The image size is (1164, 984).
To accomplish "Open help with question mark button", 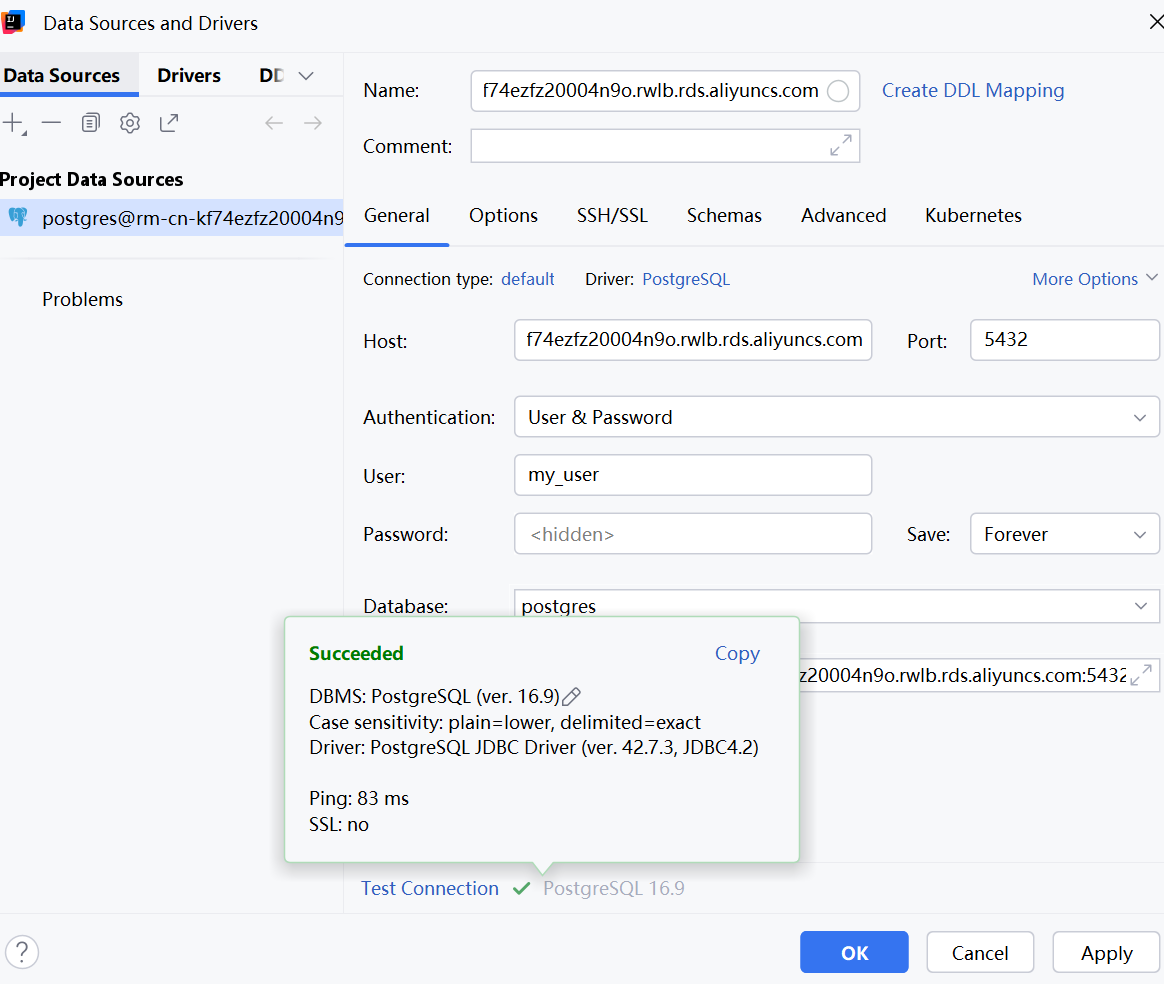I will 22,952.
